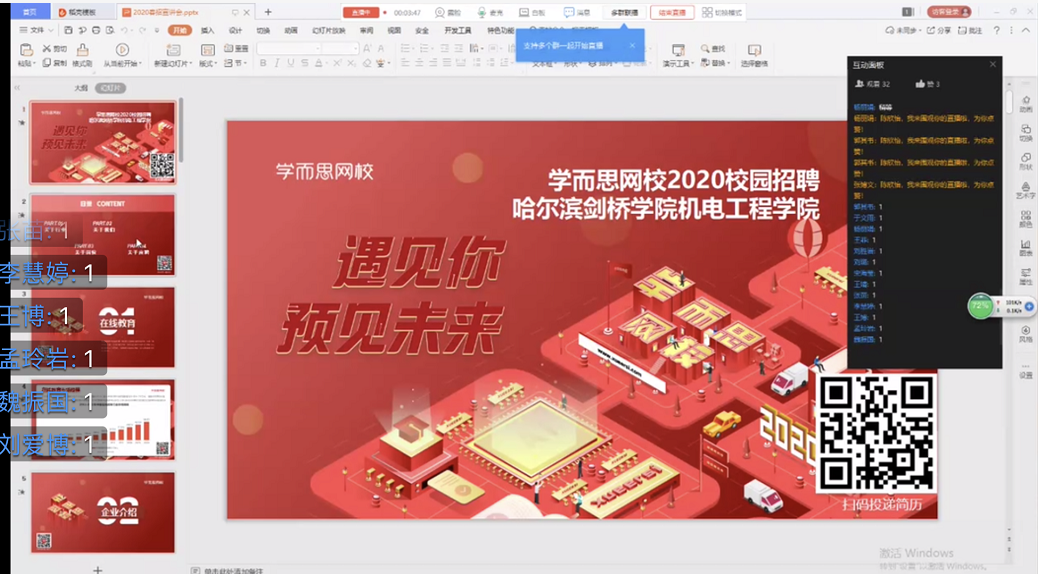Screen dimensions: 1038x574
Task: Open Animation in right sidebar
Action: (1025, 104)
